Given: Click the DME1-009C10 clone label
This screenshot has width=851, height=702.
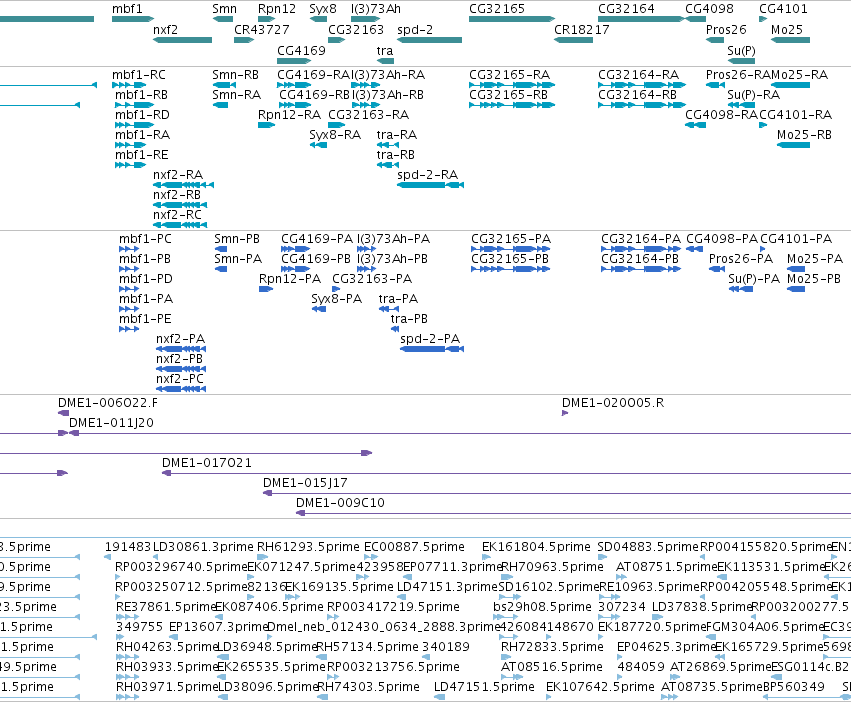Looking at the screenshot, I should pyautogui.click(x=340, y=503).
